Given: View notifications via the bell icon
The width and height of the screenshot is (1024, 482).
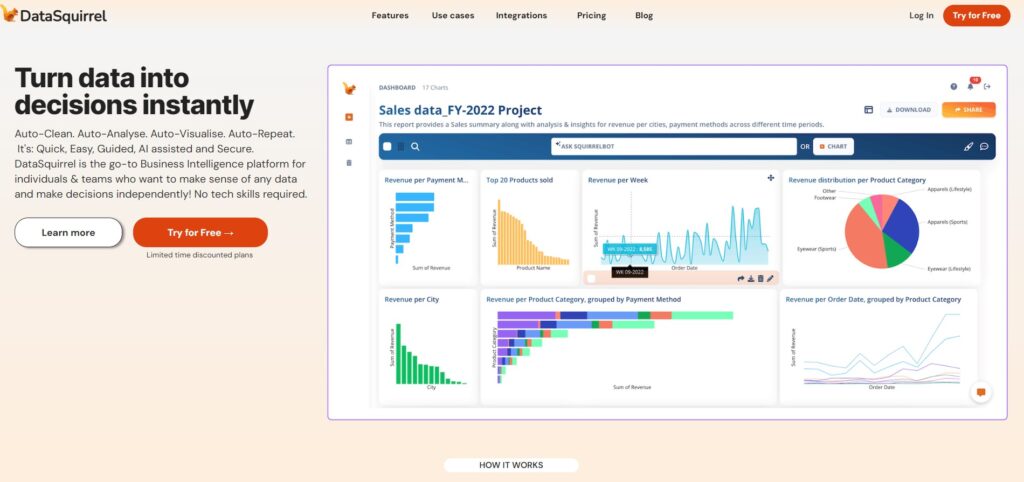Looking at the screenshot, I should [970, 86].
